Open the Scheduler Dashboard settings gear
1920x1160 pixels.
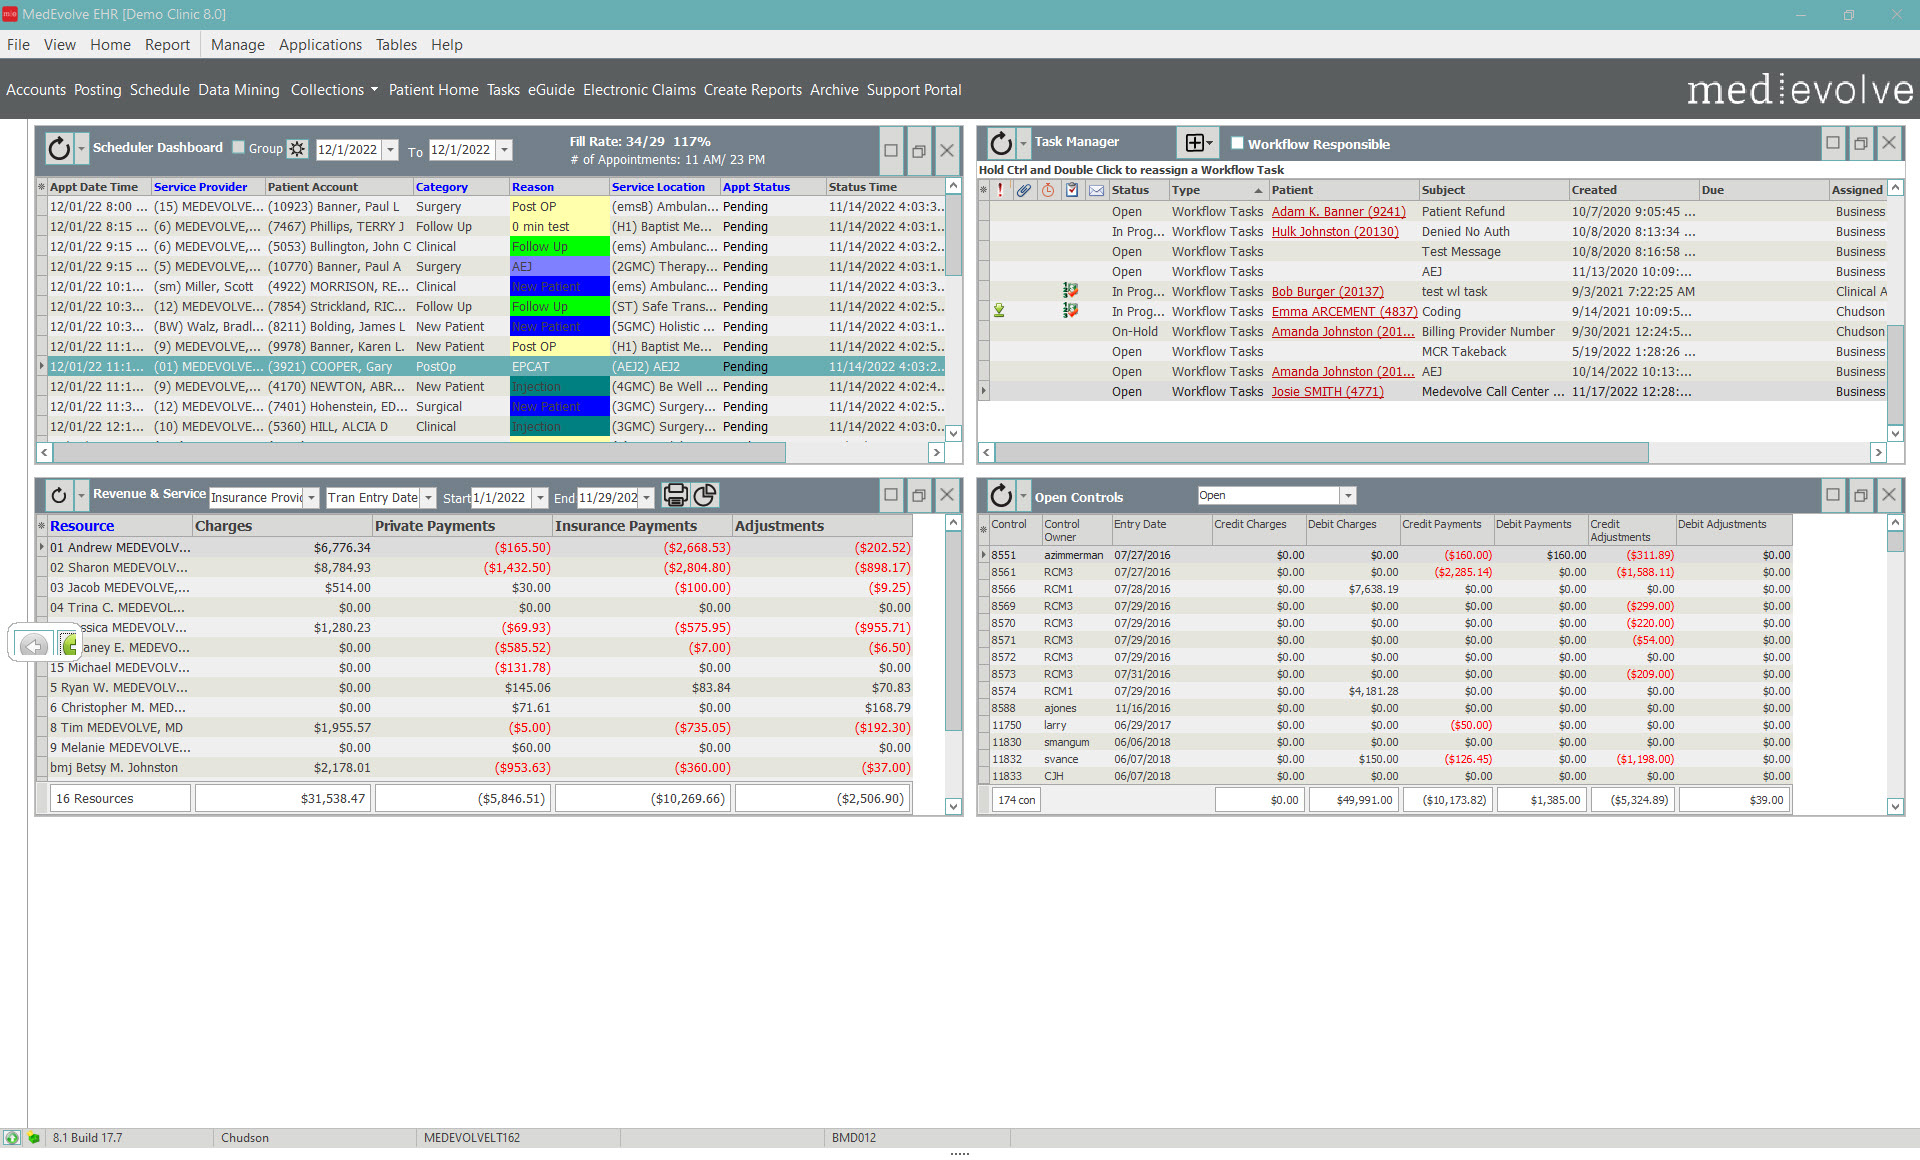[x=296, y=148]
